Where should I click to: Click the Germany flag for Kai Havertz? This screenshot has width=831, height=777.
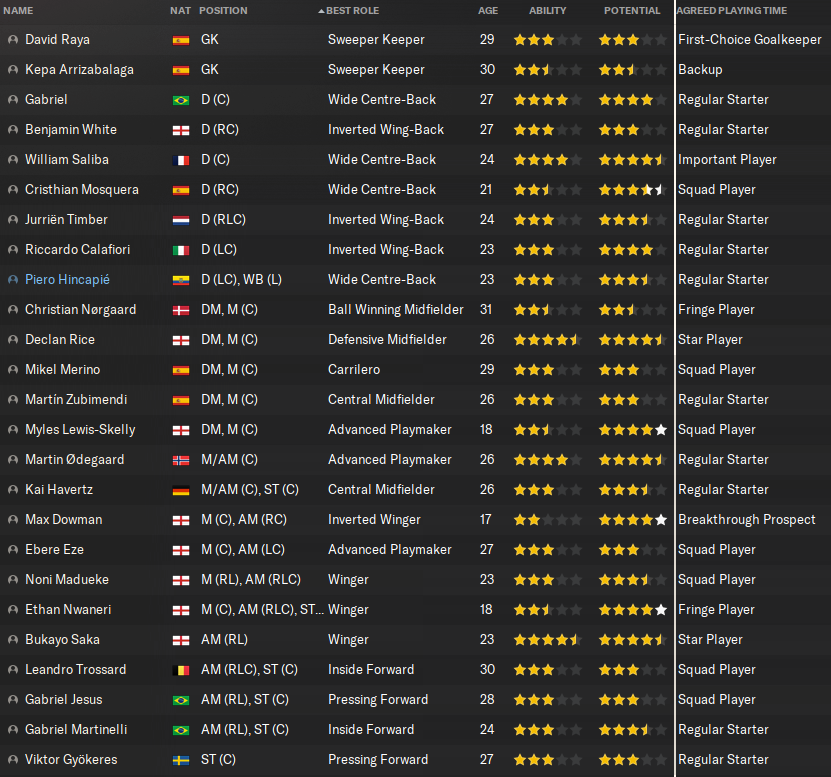181,490
